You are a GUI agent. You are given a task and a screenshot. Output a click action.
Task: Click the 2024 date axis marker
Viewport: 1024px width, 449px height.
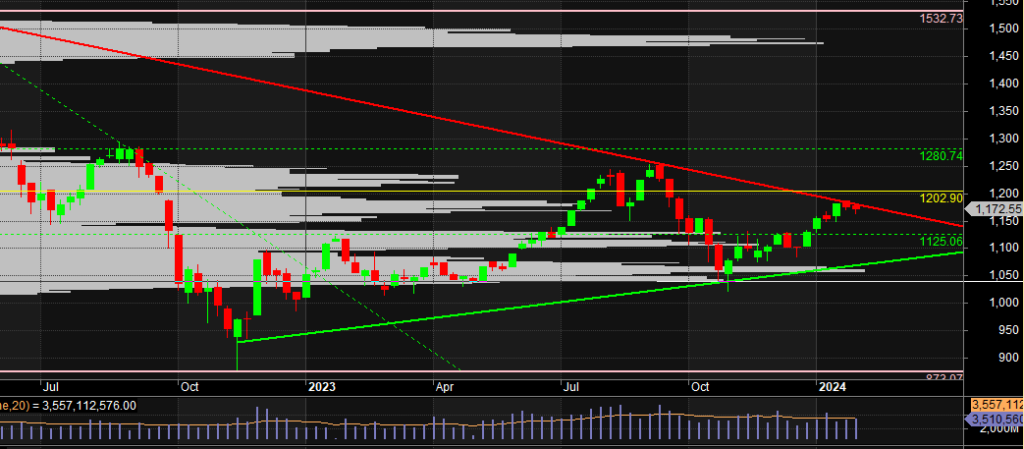(x=830, y=385)
